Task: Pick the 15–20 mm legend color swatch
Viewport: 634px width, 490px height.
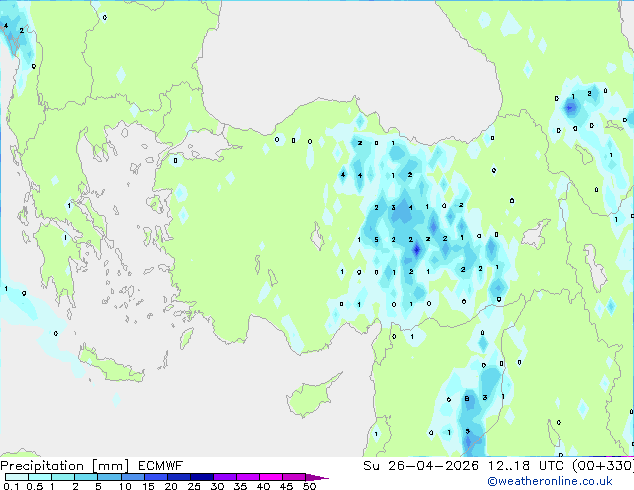Action: pyautogui.click(x=155, y=477)
